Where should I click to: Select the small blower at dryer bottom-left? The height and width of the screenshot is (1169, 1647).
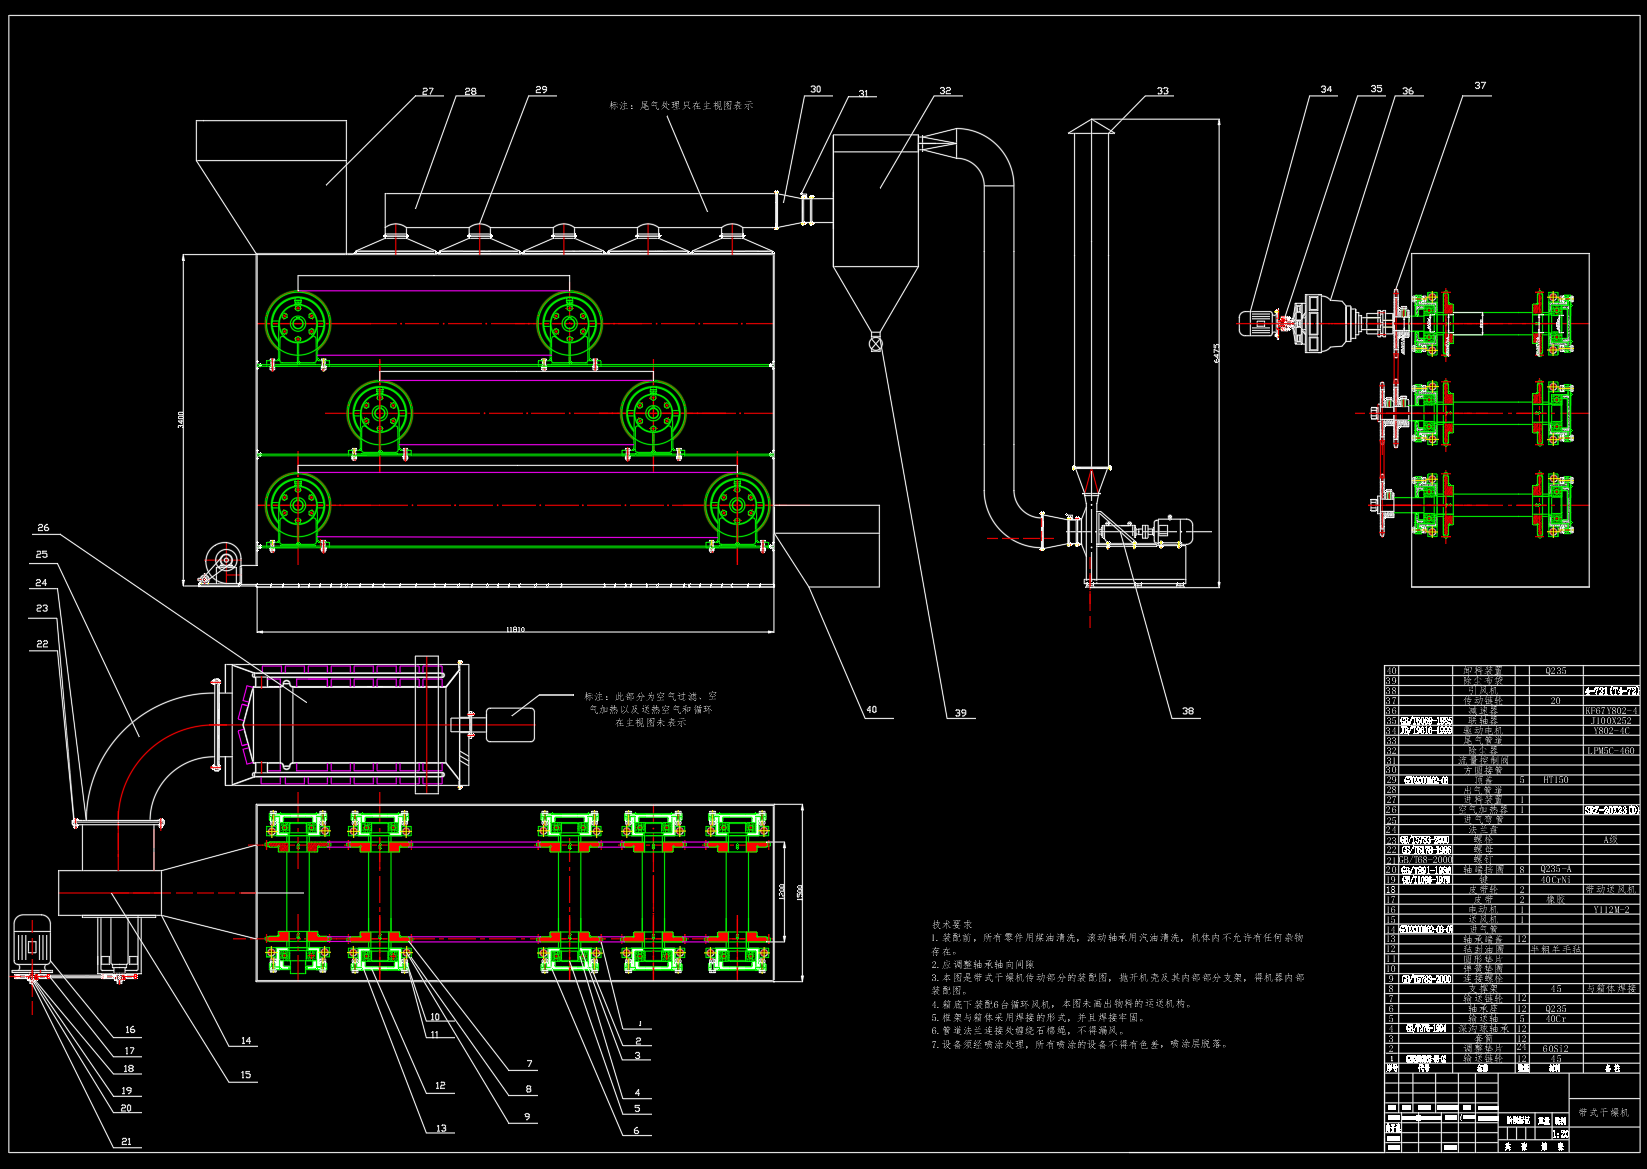223,561
